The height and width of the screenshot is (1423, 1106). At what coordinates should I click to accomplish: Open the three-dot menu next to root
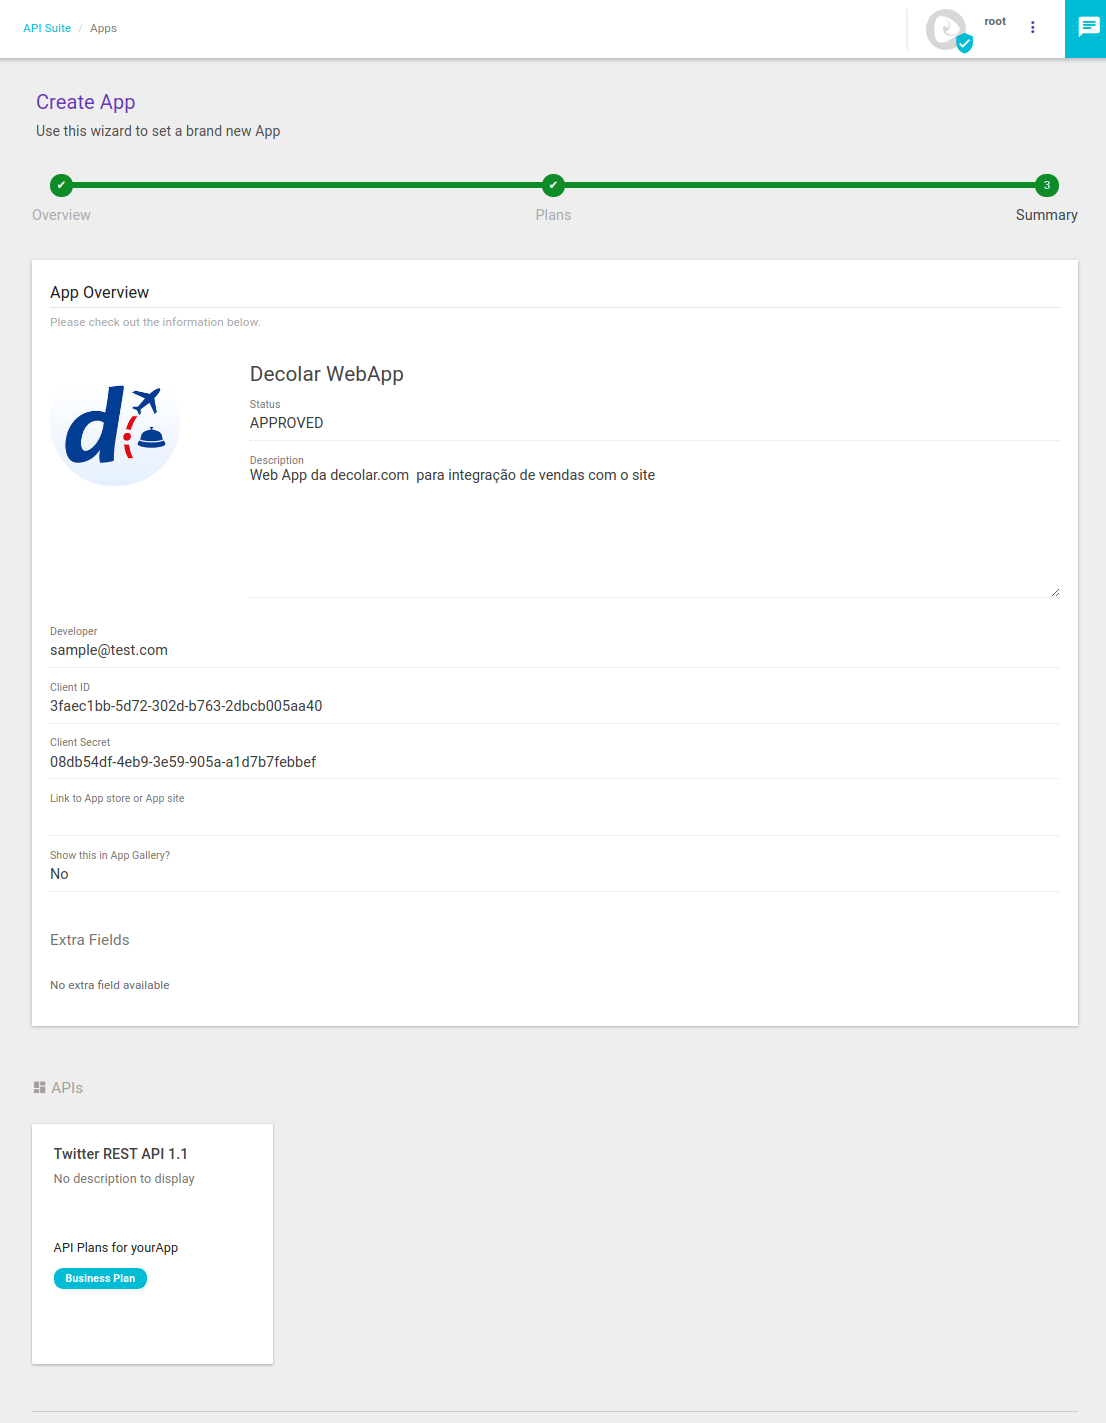(1033, 27)
